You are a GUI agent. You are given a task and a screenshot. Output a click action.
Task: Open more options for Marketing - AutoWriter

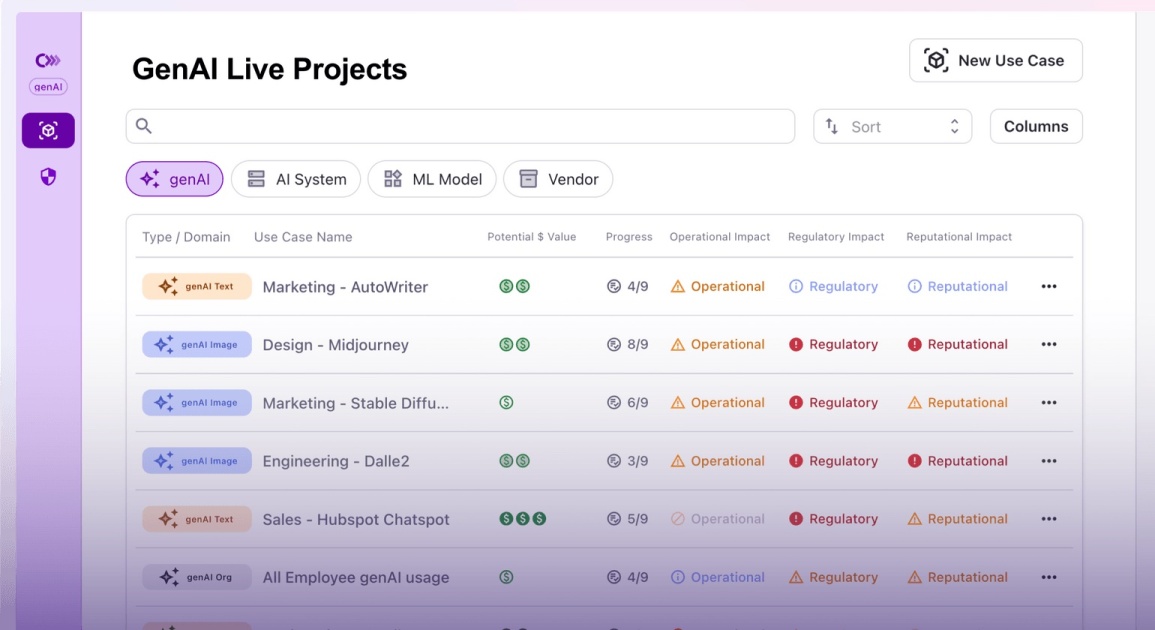tap(1048, 287)
